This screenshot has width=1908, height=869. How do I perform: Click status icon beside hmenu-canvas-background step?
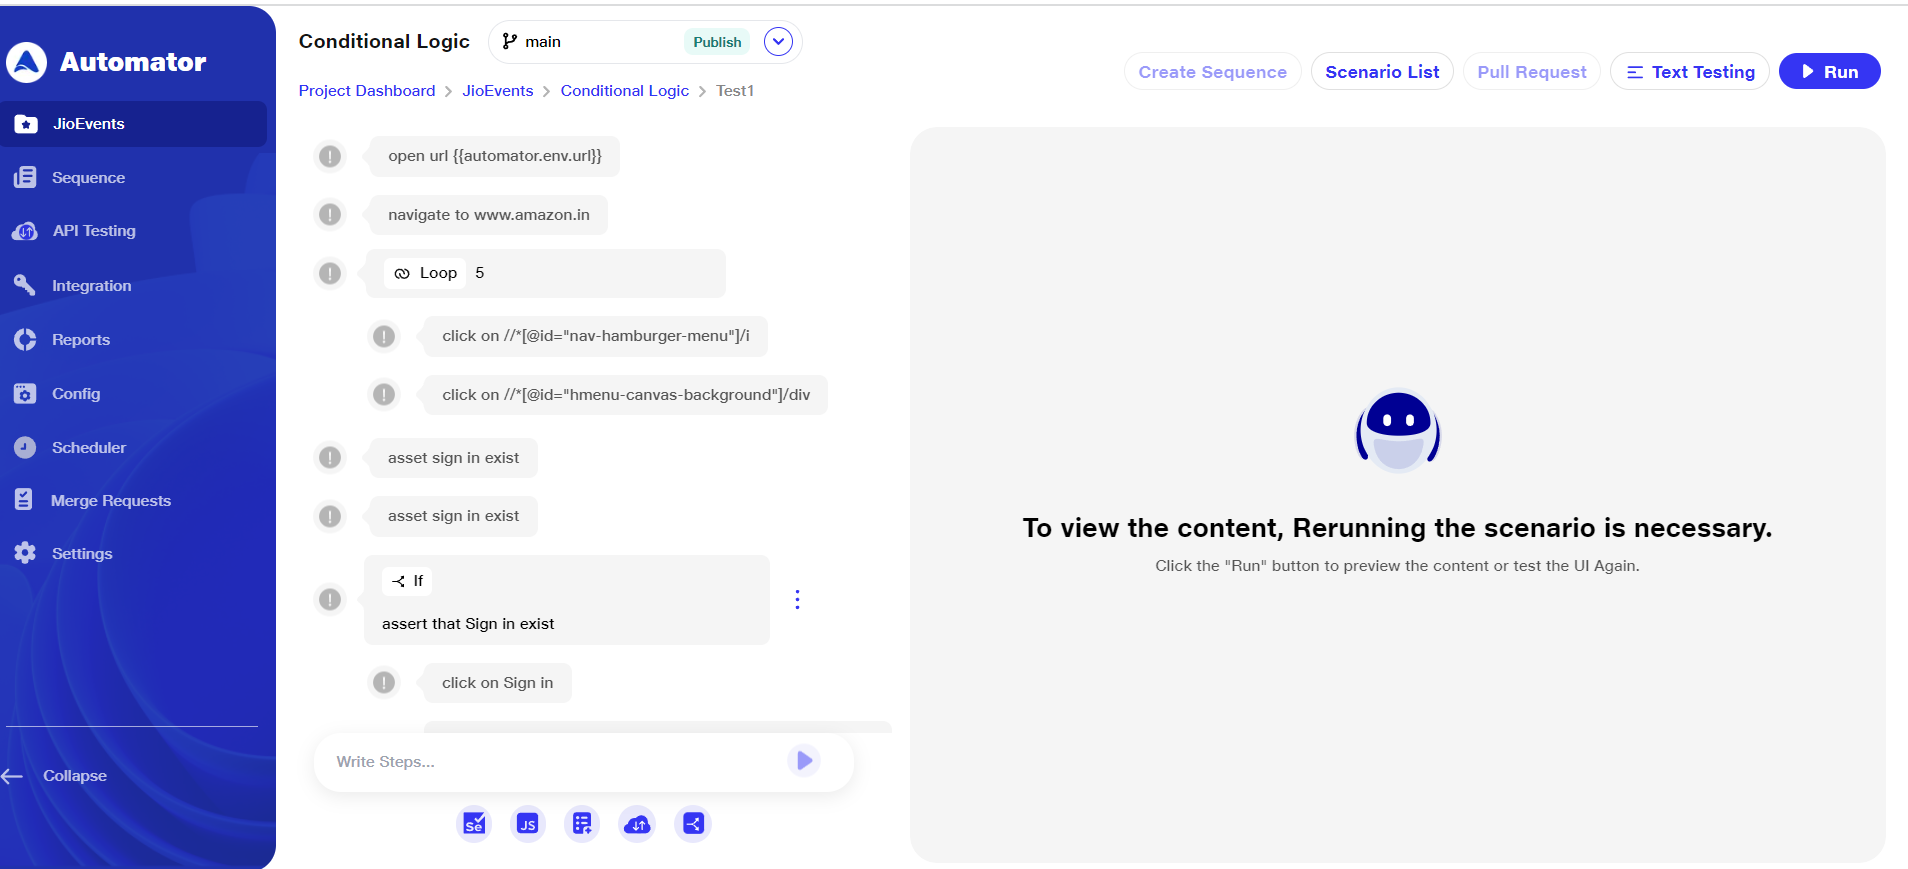tap(384, 395)
